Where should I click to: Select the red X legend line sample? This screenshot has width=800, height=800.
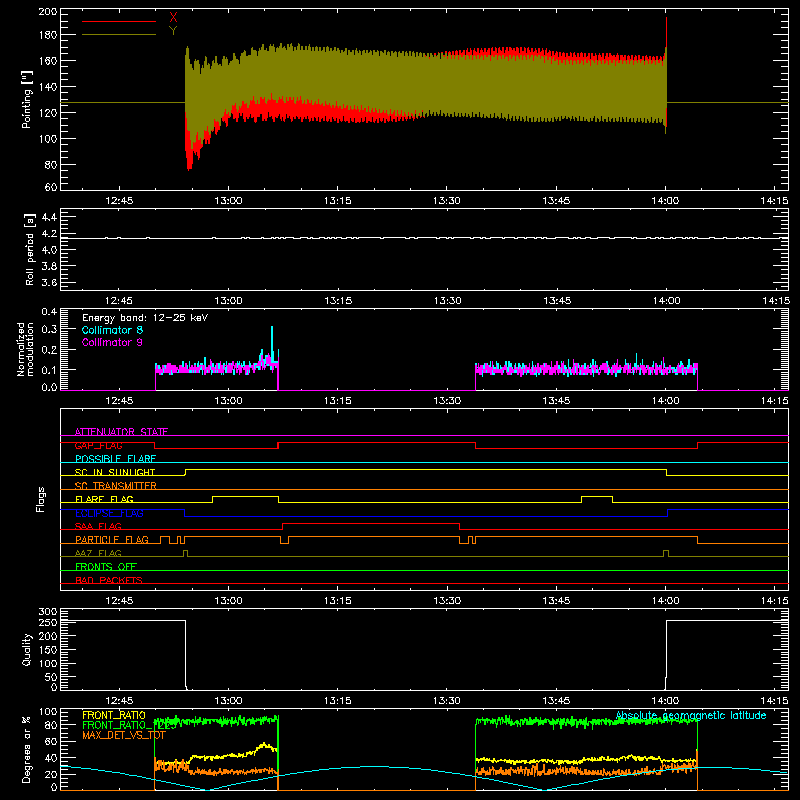click(x=119, y=21)
